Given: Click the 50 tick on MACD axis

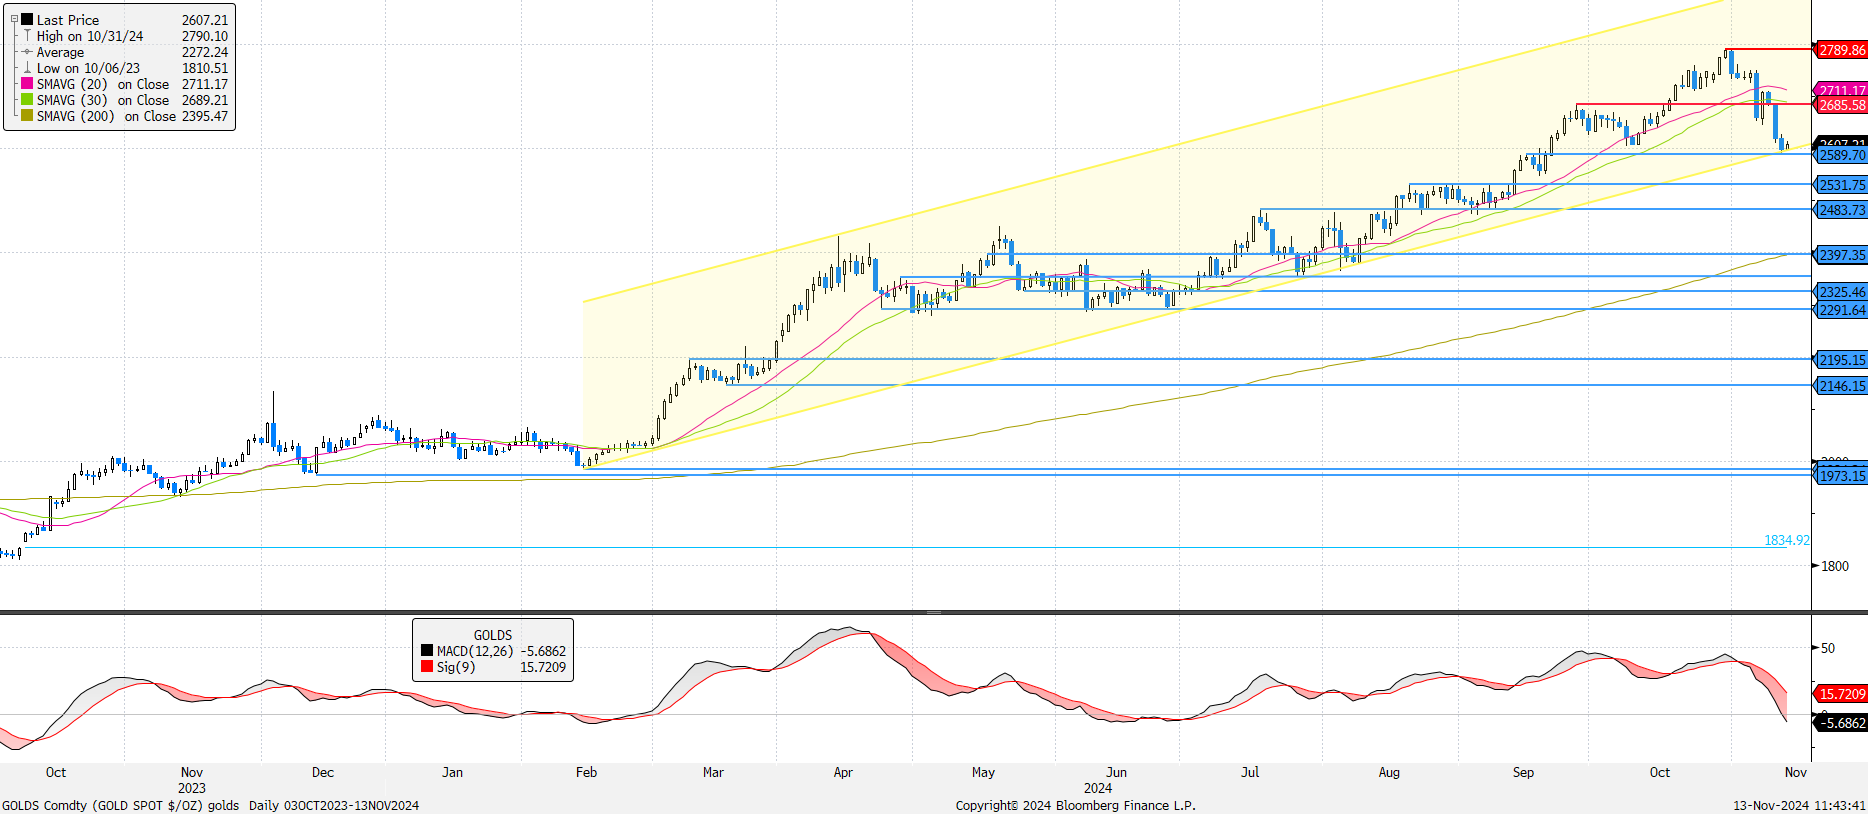Looking at the screenshot, I should point(1828,648).
